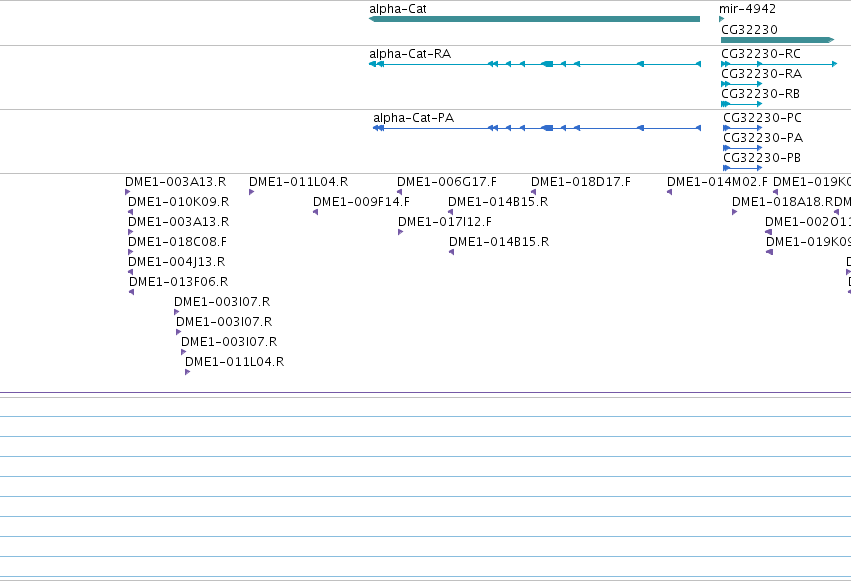Viewport: 851px width, 581px height.
Task: Click the DME1-018A18.R feature label
Action: click(x=782, y=202)
